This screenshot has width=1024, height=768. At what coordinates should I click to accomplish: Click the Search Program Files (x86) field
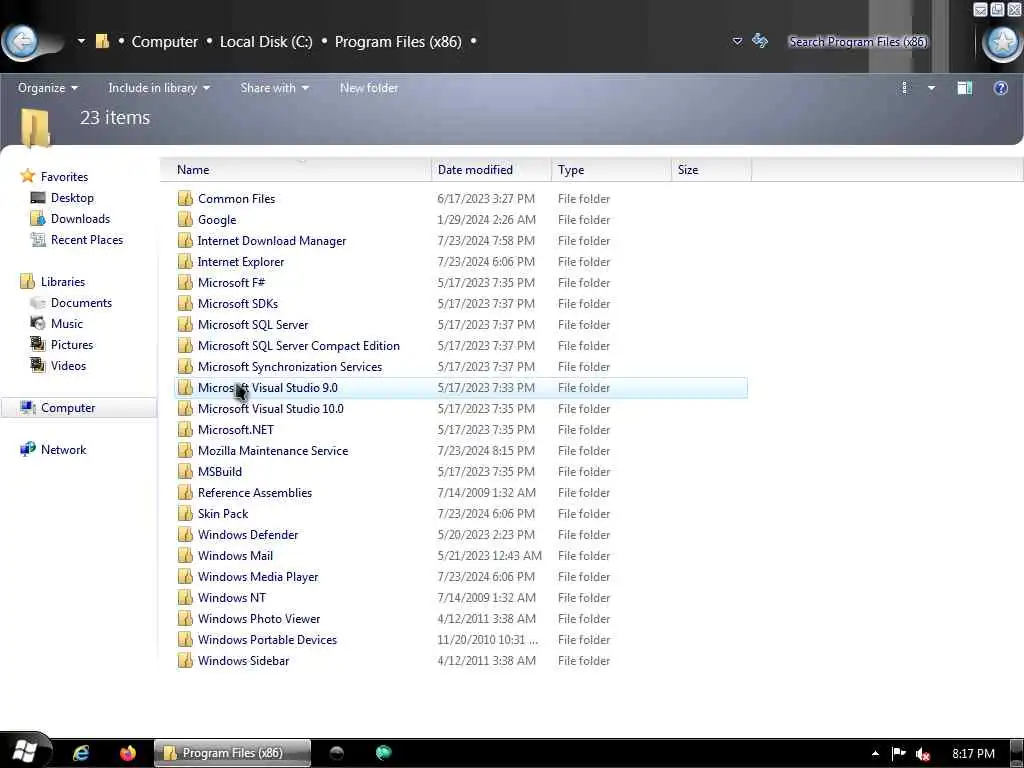[x=857, y=42]
